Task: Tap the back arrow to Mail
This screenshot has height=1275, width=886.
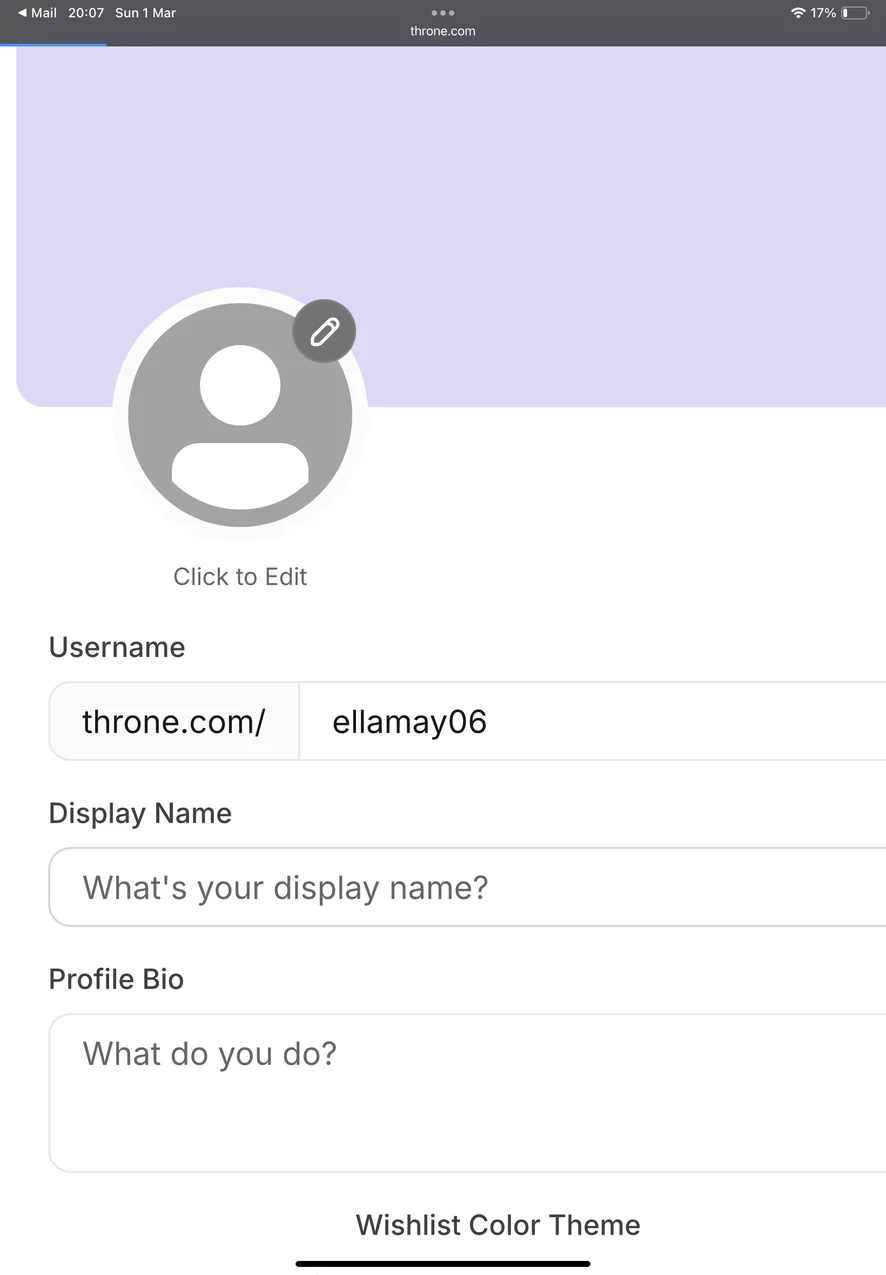Action: (23, 13)
